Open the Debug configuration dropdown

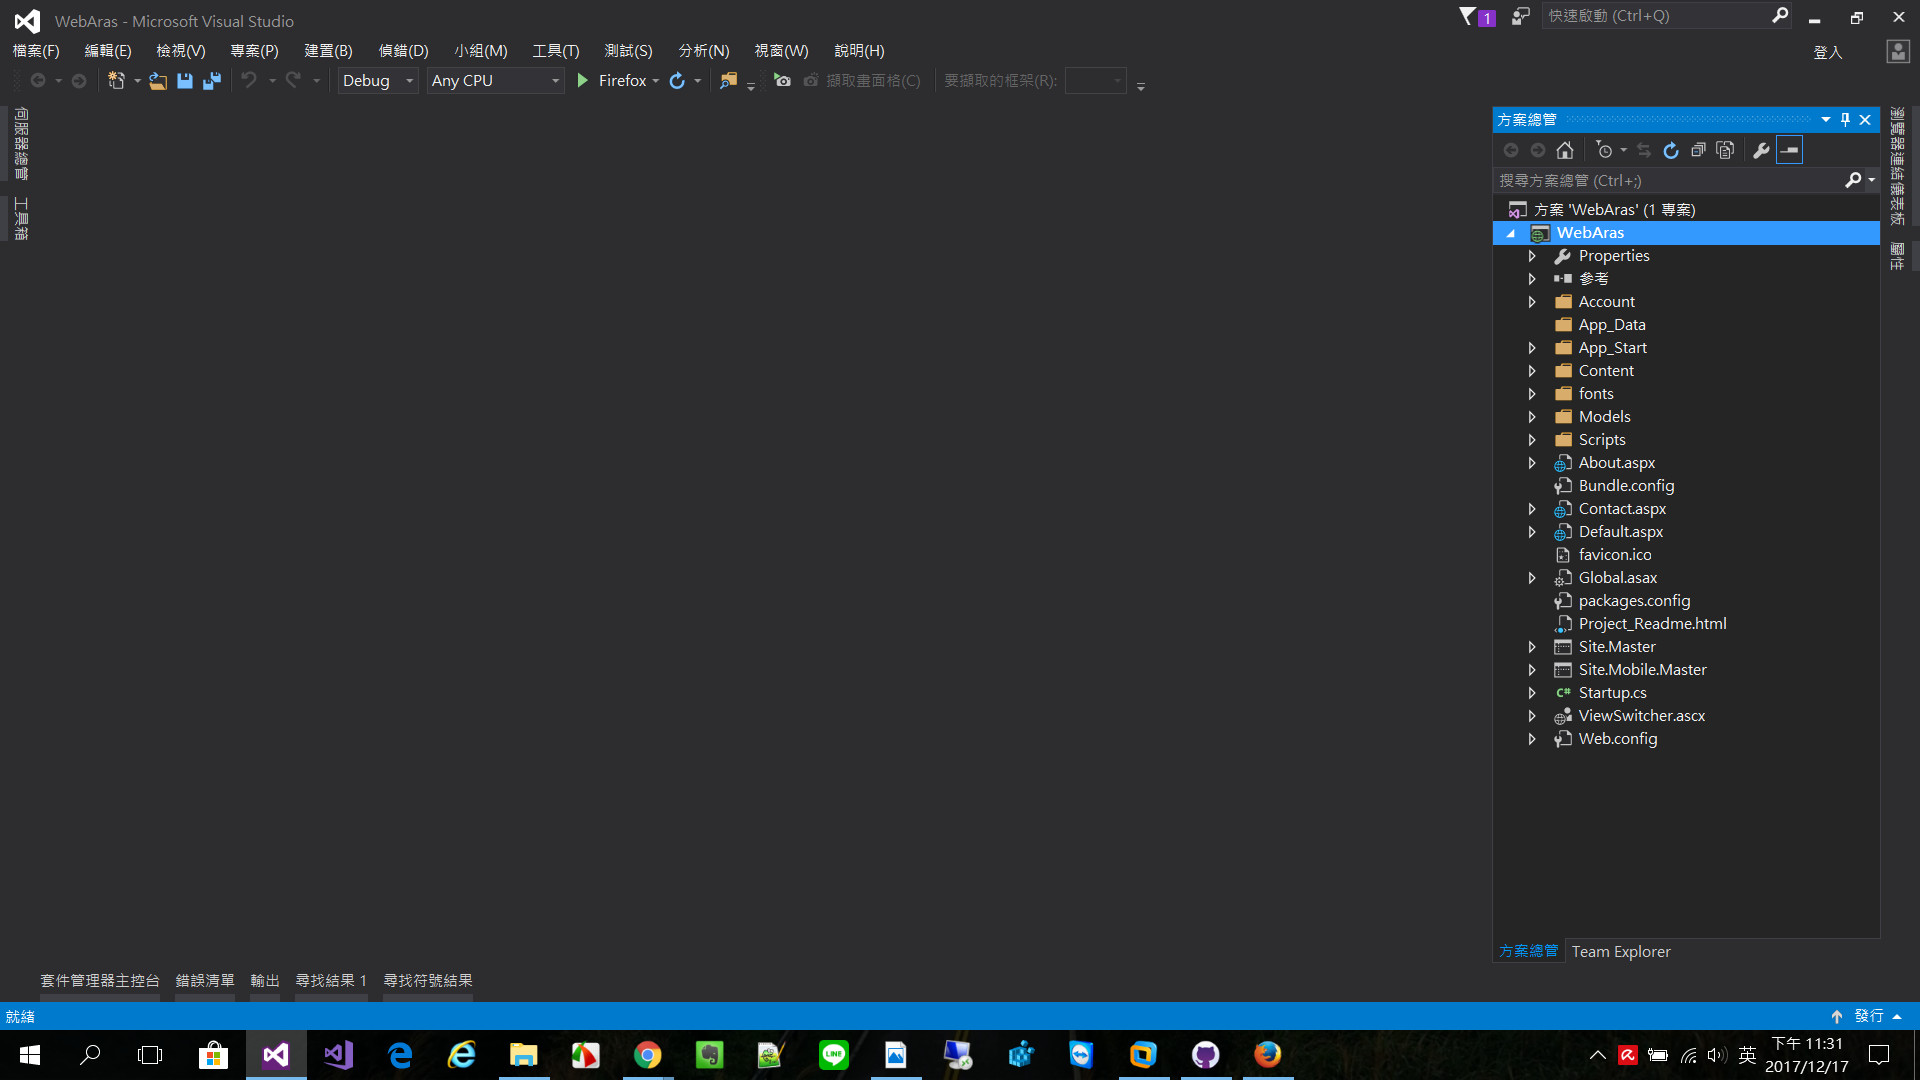409,81
